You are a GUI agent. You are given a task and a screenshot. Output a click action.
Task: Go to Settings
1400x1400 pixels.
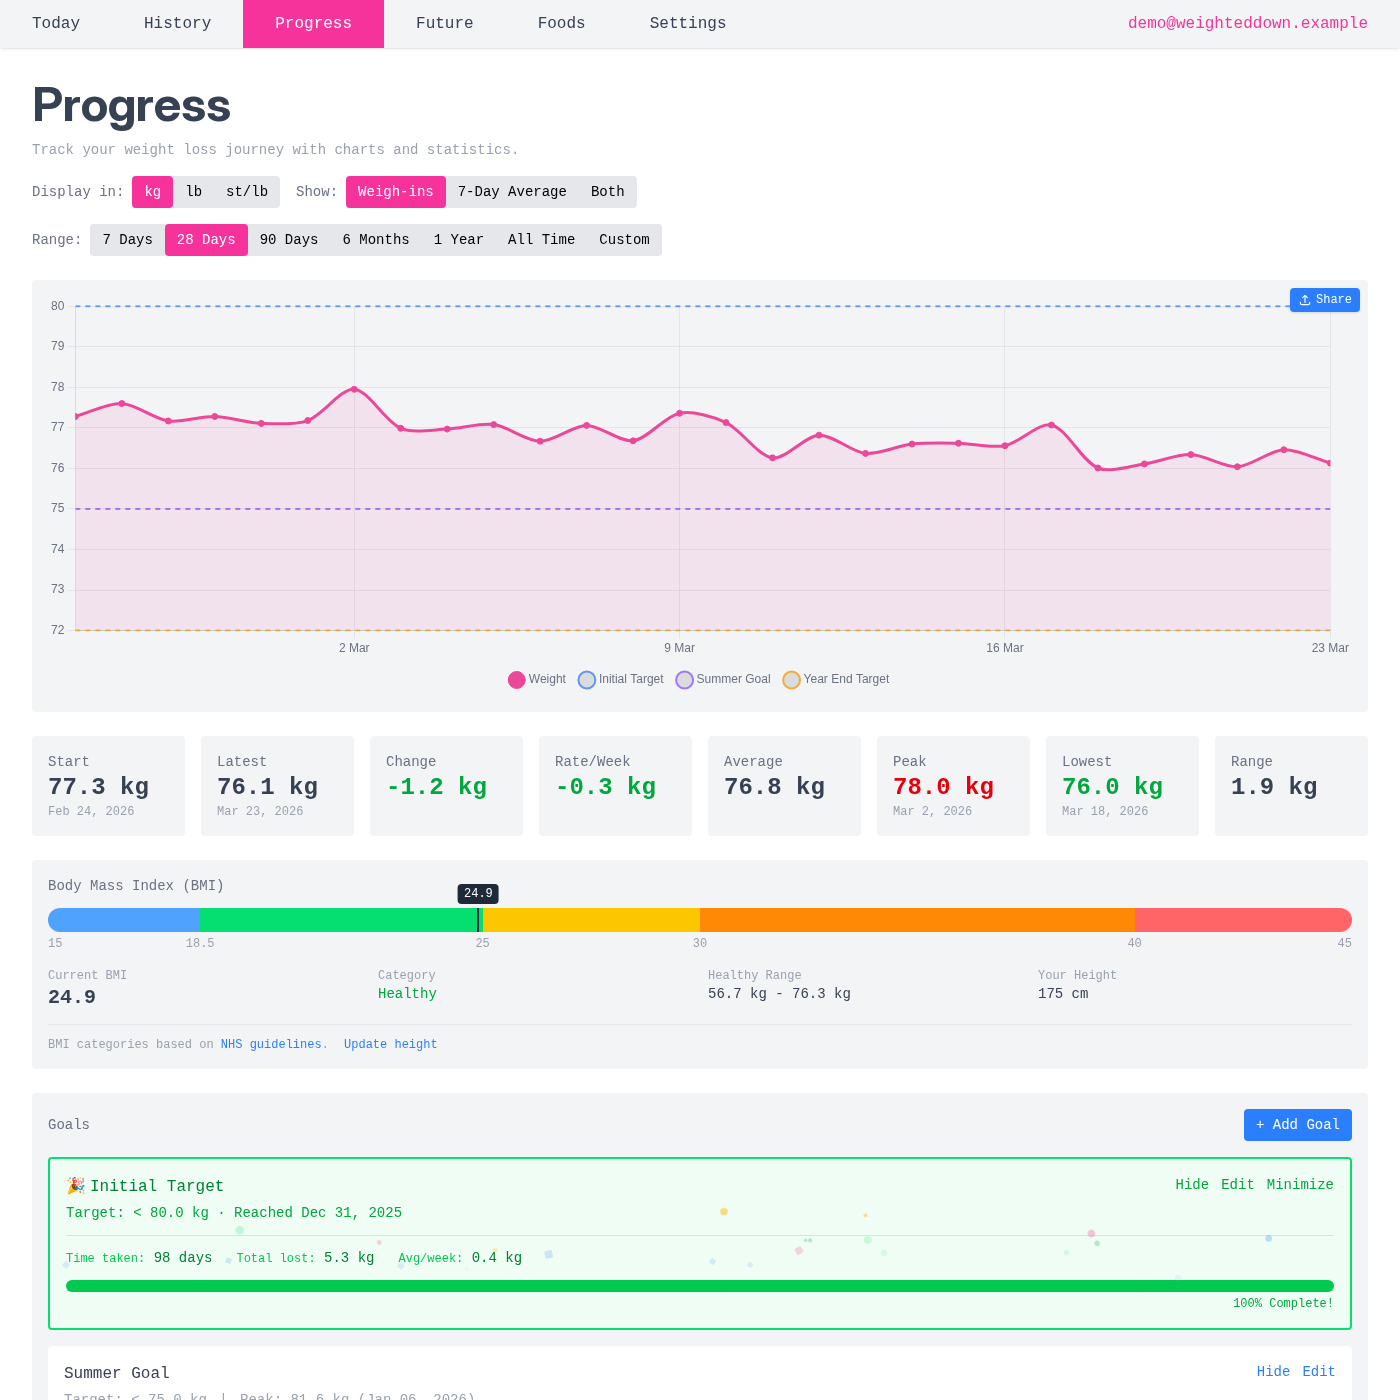pos(688,23)
